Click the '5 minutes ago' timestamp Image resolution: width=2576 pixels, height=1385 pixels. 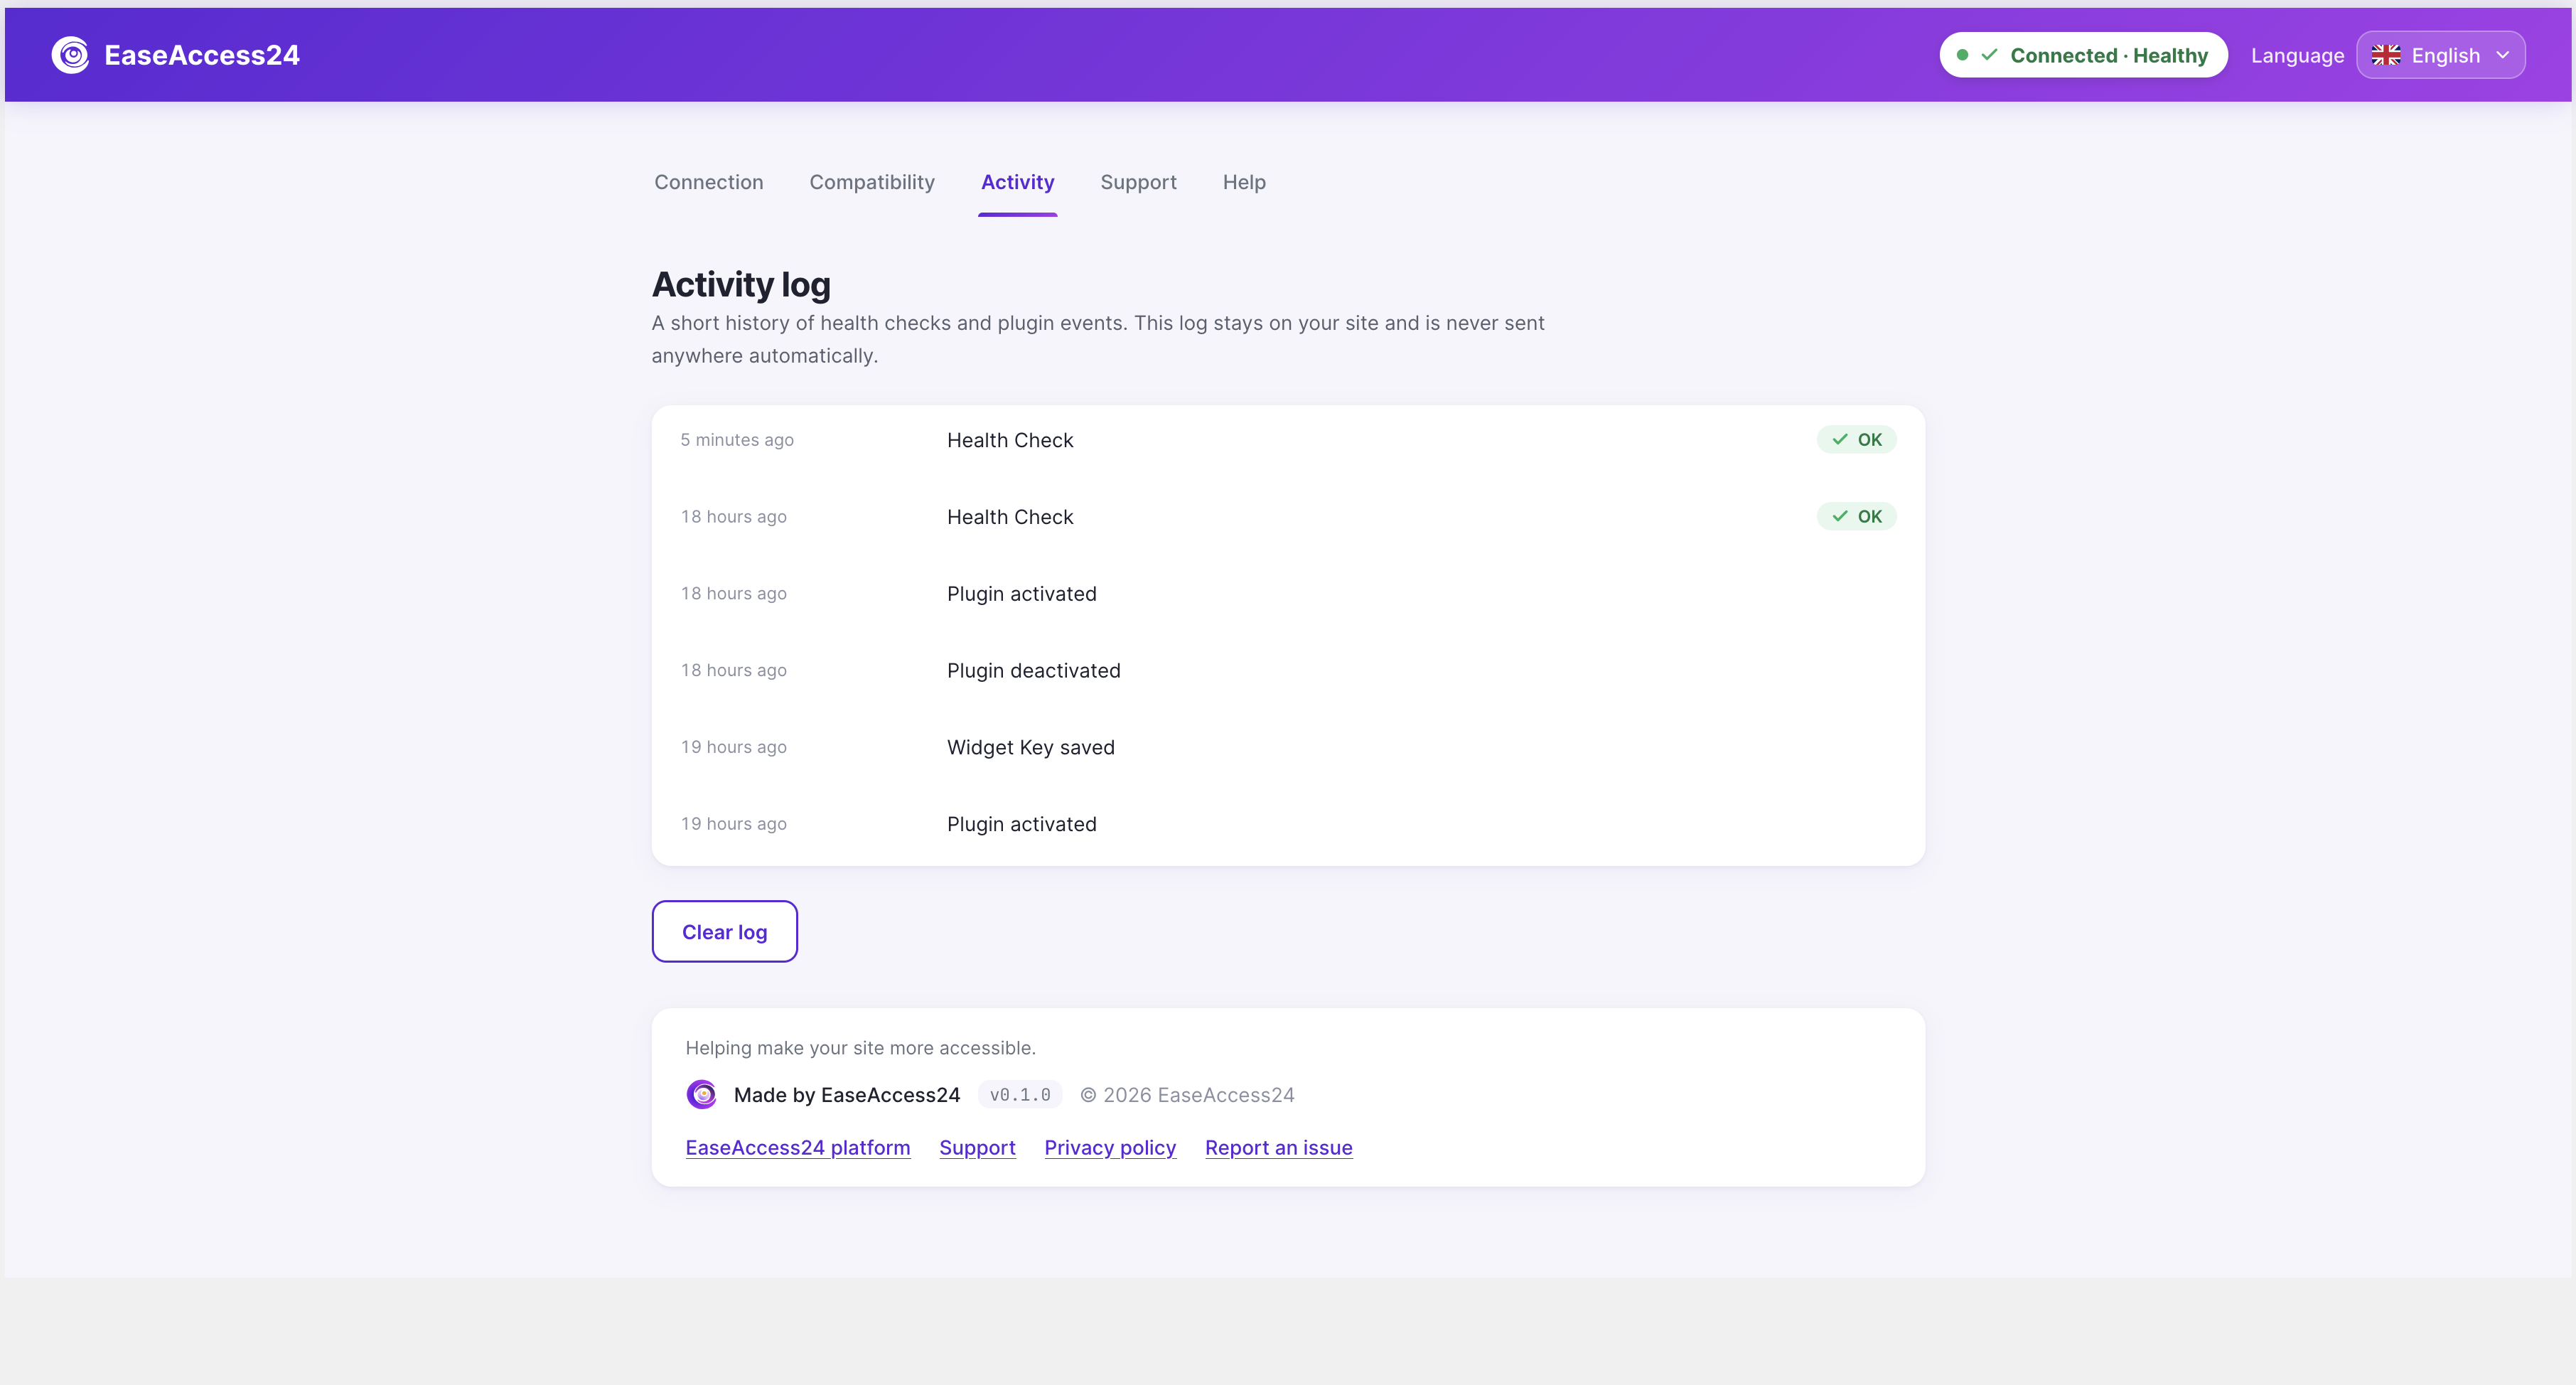coord(737,440)
